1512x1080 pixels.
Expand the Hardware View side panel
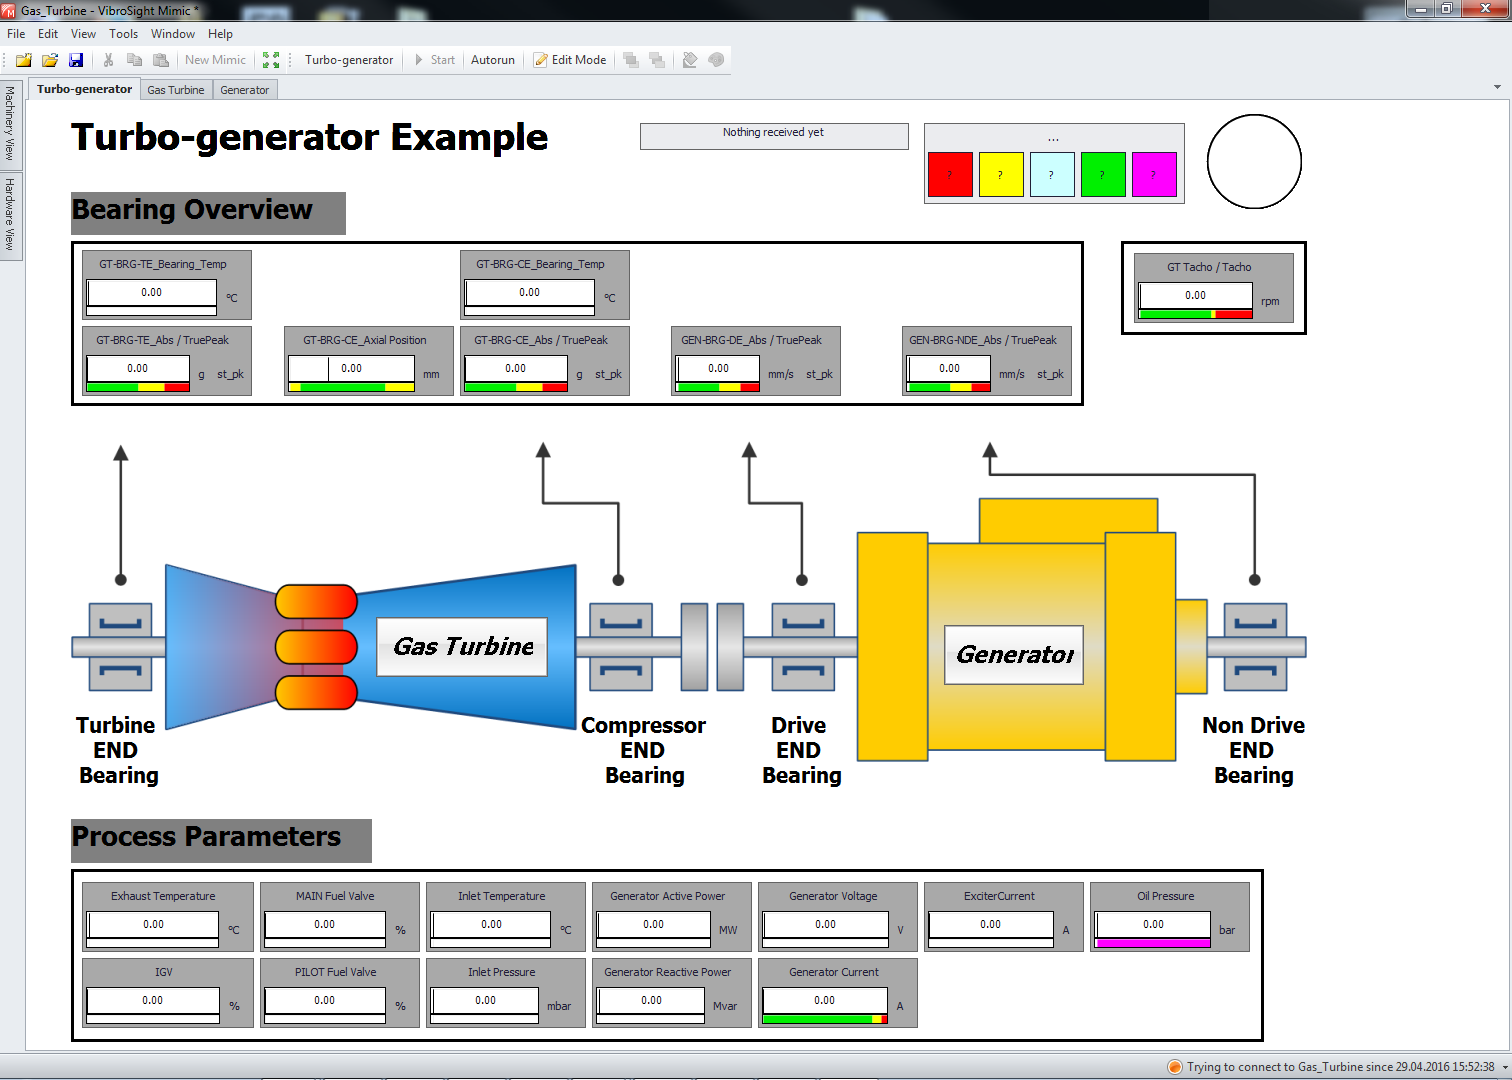coord(10,214)
